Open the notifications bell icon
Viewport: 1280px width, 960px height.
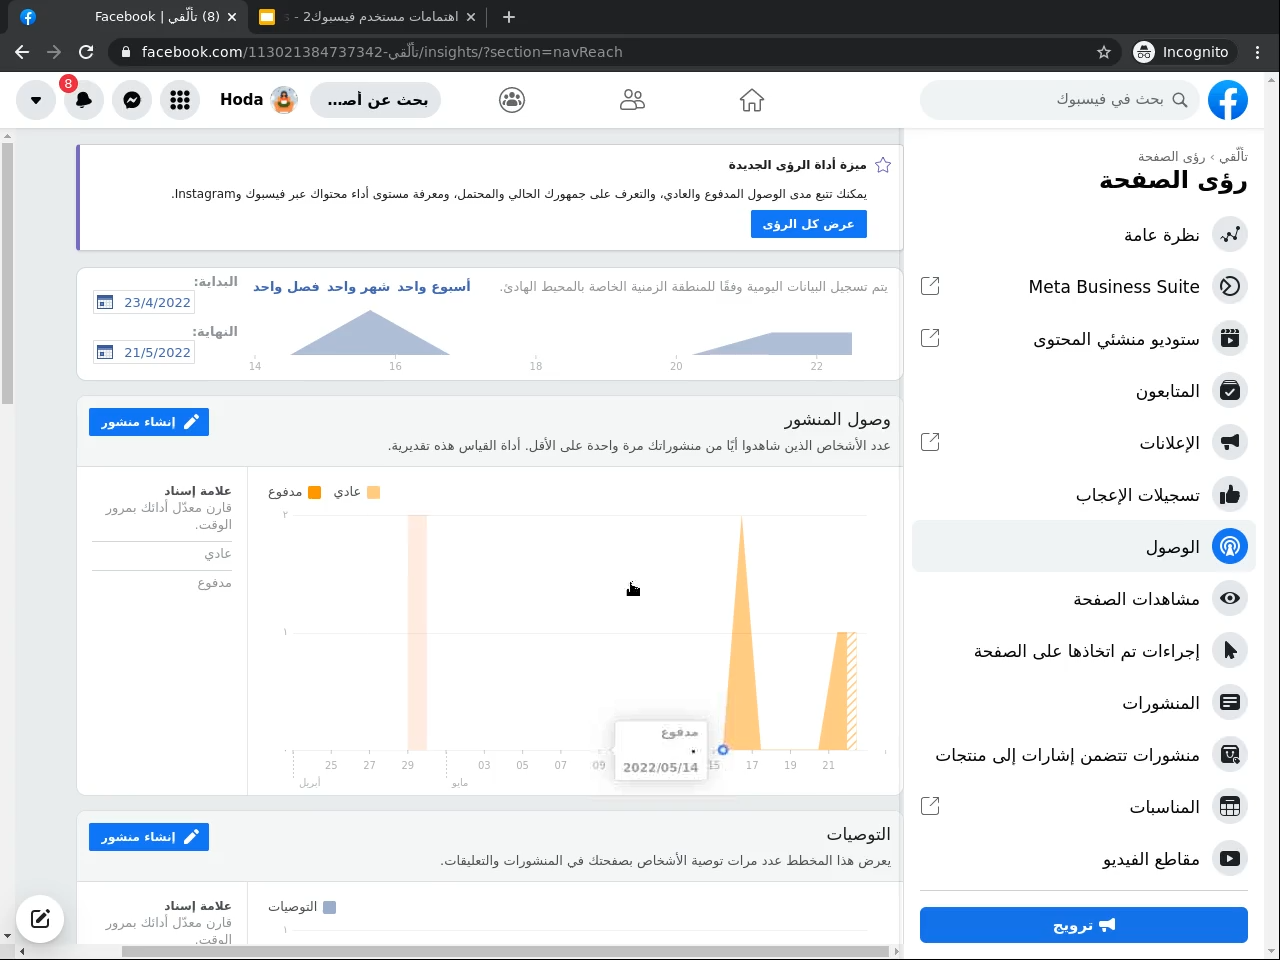pyautogui.click(x=84, y=100)
